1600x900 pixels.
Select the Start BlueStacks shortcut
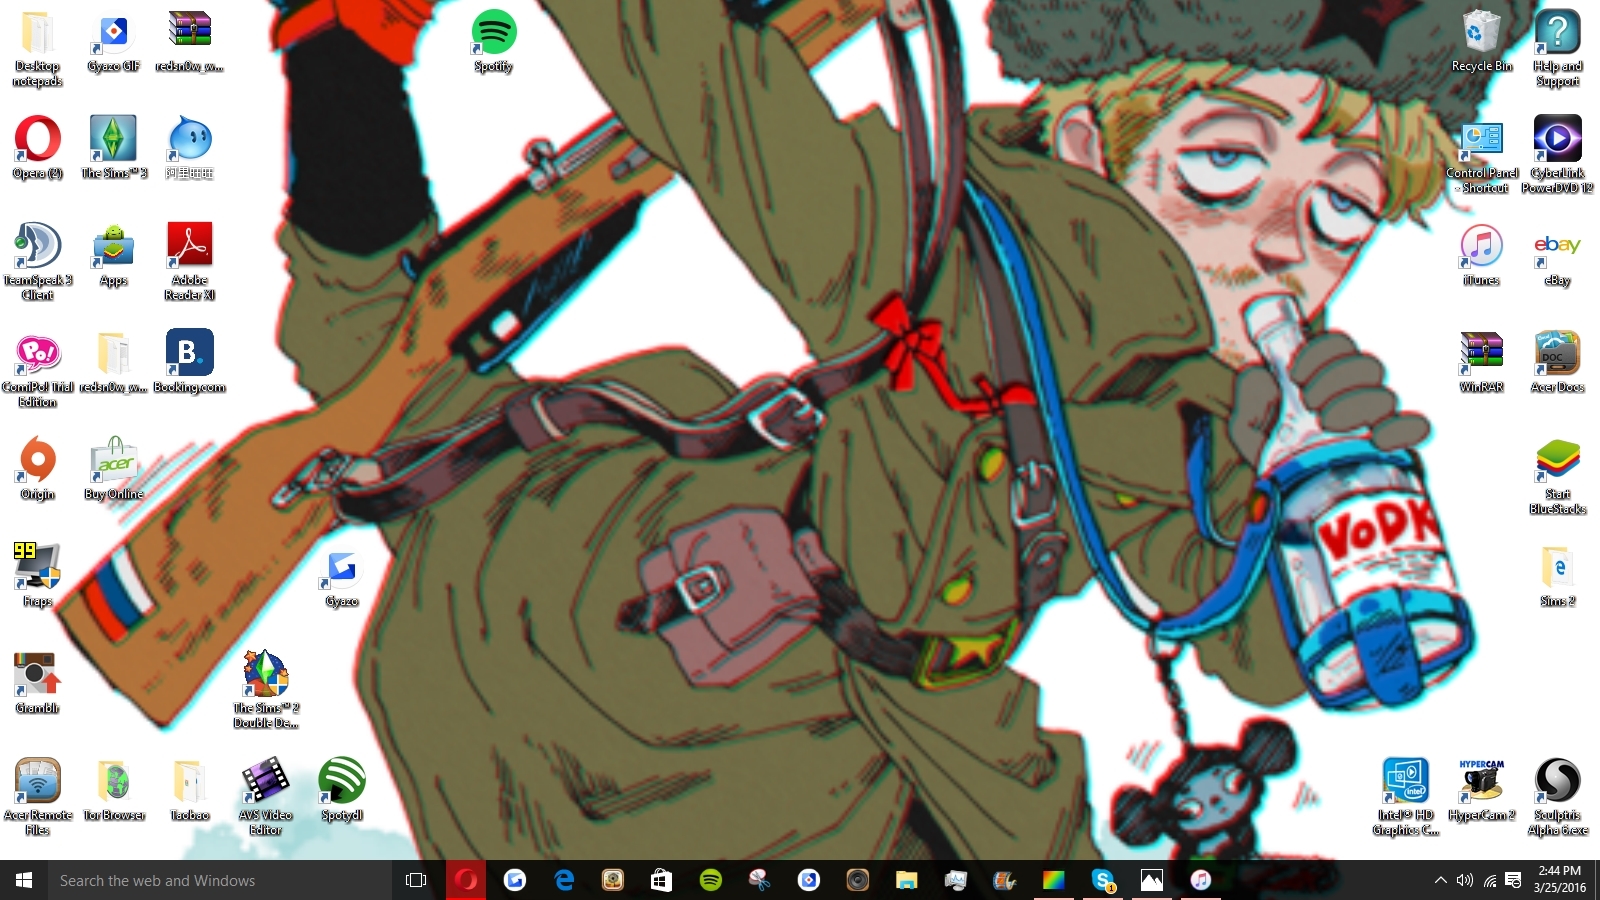(x=1558, y=476)
